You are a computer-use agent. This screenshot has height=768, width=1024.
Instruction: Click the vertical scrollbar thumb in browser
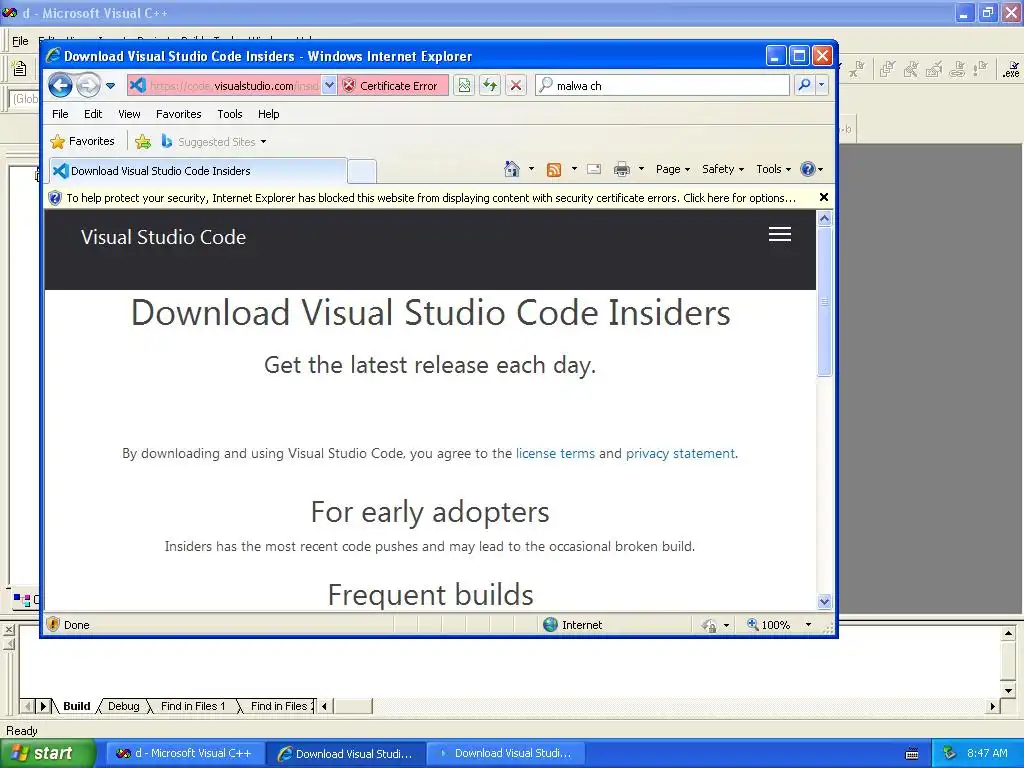click(x=824, y=301)
